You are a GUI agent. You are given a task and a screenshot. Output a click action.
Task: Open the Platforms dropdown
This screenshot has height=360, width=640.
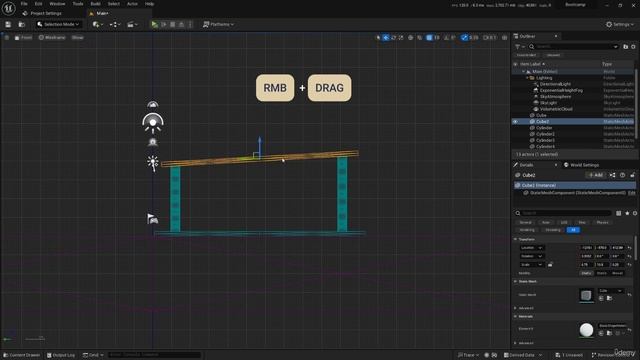[x=218, y=24]
